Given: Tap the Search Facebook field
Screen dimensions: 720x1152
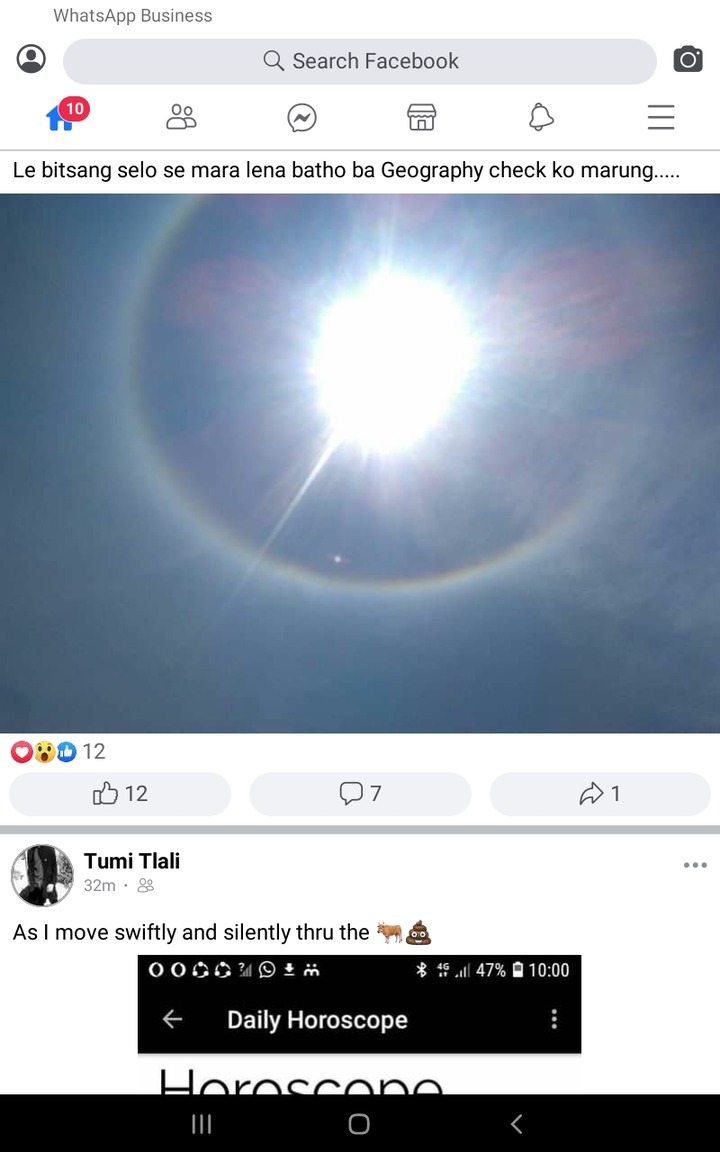Looking at the screenshot, I should tap(359, 61).
